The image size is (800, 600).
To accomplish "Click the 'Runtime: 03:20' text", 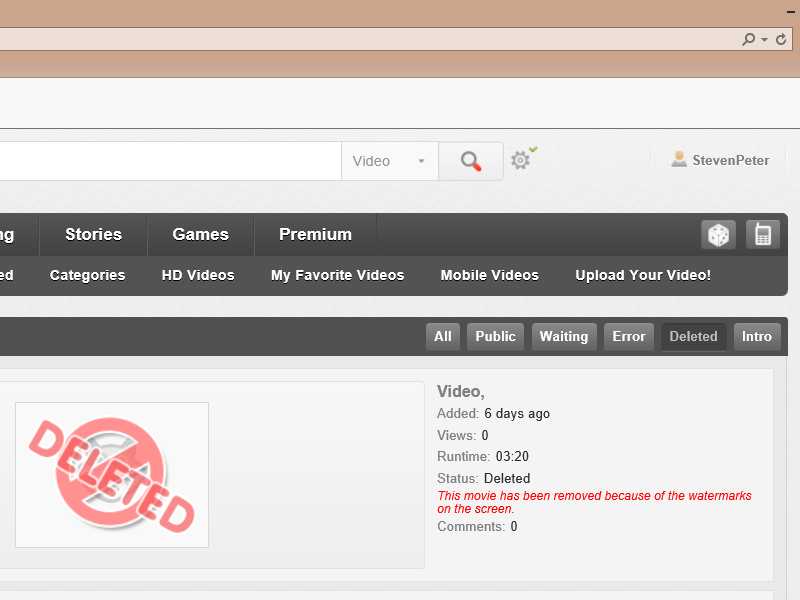I will (483, 456).
